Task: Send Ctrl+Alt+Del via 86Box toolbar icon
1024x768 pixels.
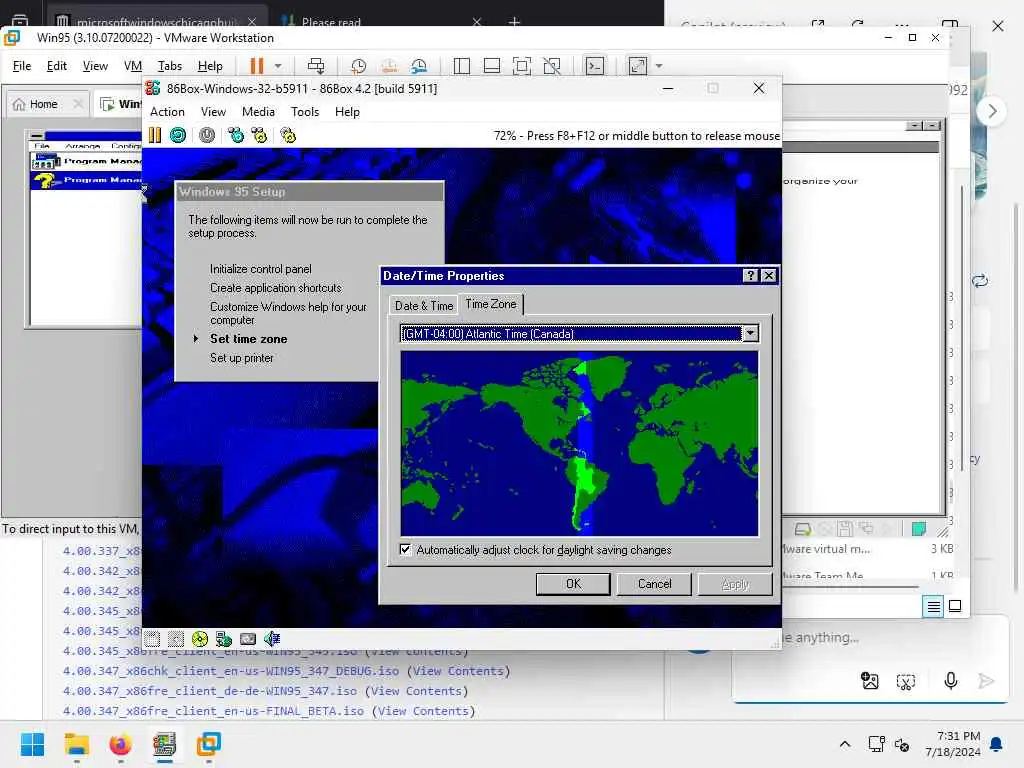Action: [236, 135]
